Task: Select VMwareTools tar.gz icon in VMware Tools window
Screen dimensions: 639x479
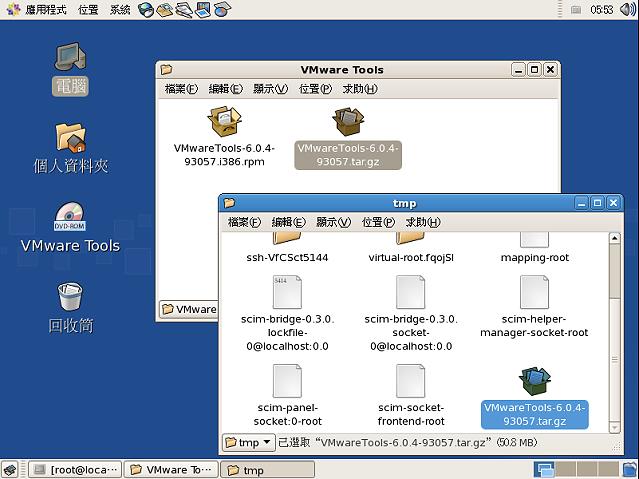Action: (348, 121)
